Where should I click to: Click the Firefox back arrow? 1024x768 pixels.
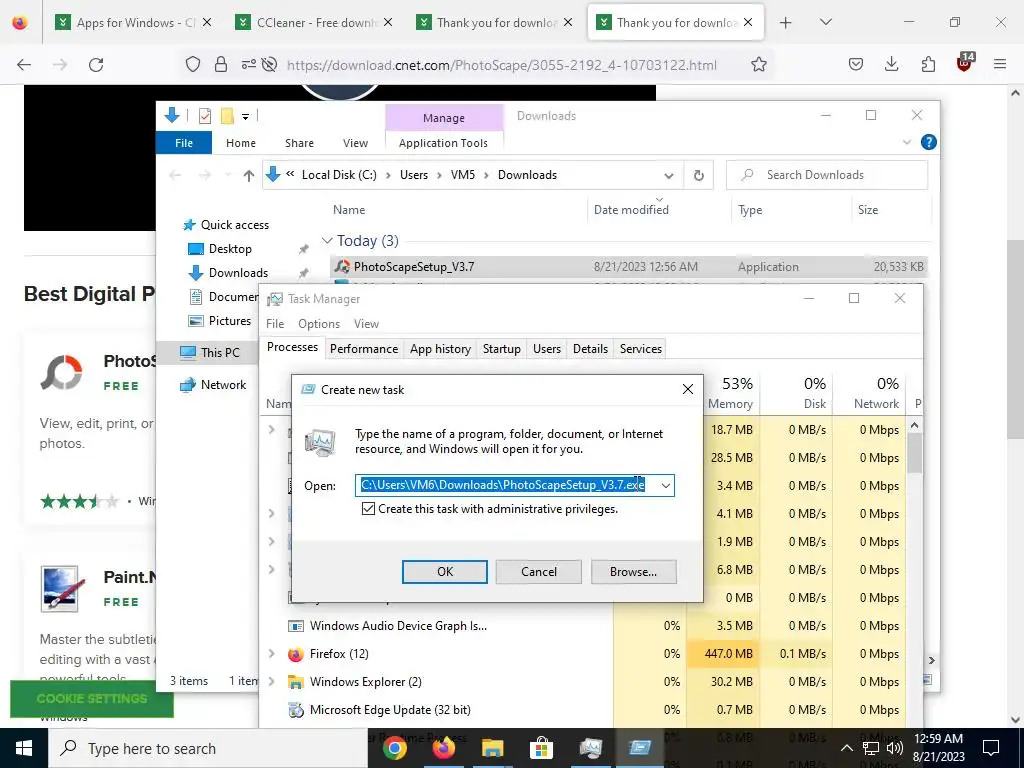coord(24,64)
